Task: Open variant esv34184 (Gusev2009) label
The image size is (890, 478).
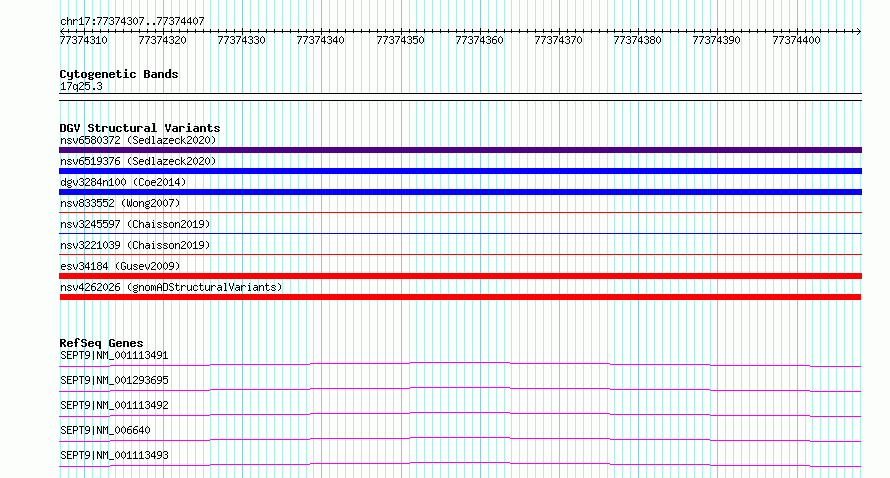Action: coord(120,266)
